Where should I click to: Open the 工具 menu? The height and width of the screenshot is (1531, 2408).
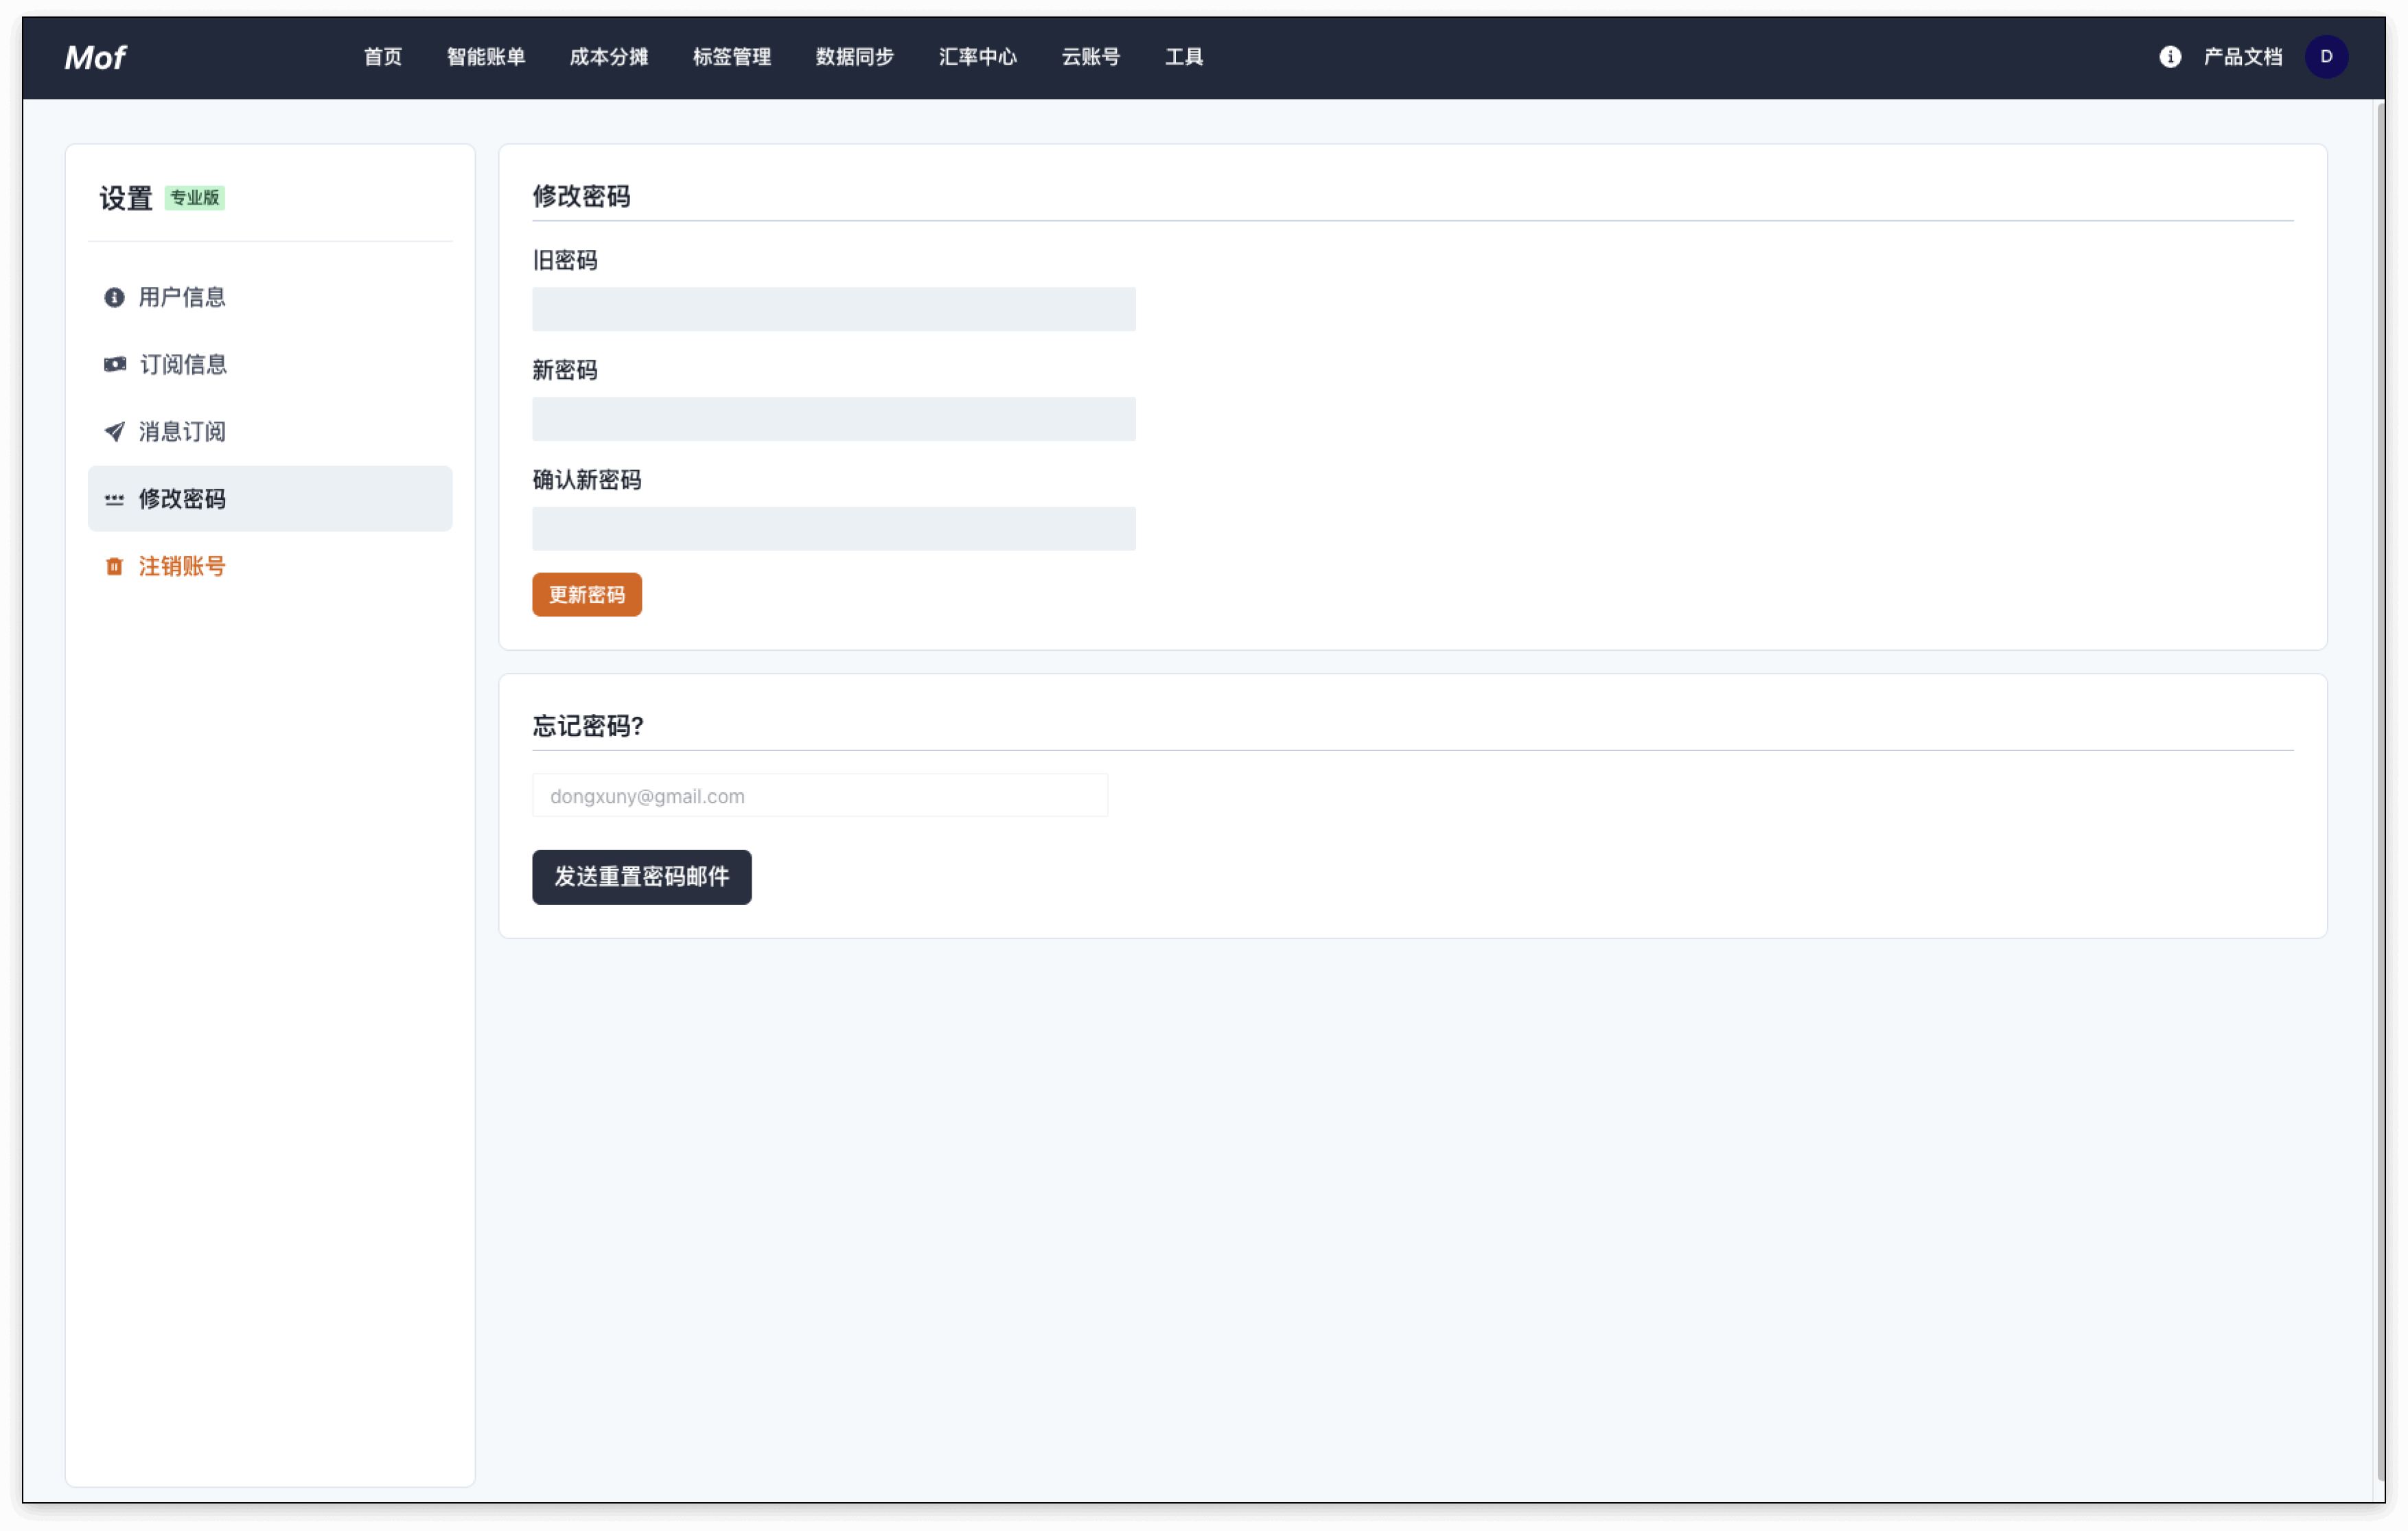coord(1183,57)
